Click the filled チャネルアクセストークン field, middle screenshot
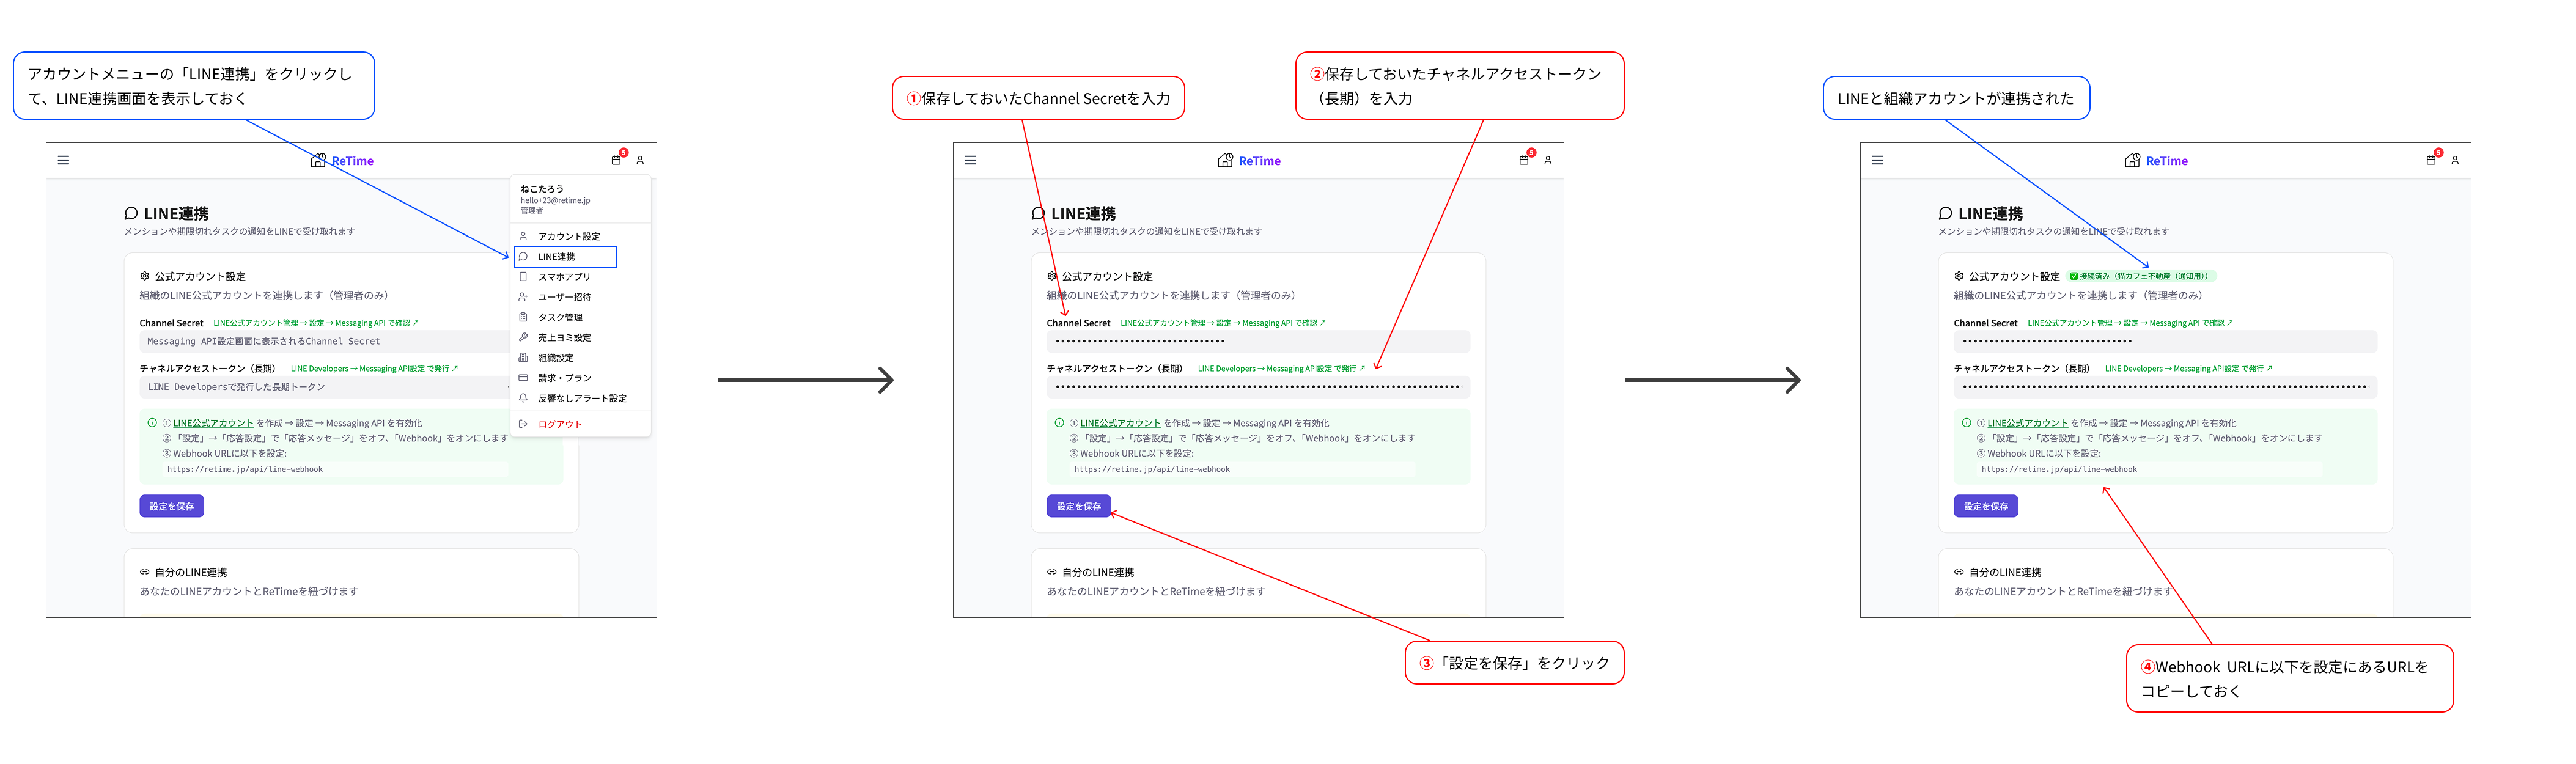 pos(1258,387)
